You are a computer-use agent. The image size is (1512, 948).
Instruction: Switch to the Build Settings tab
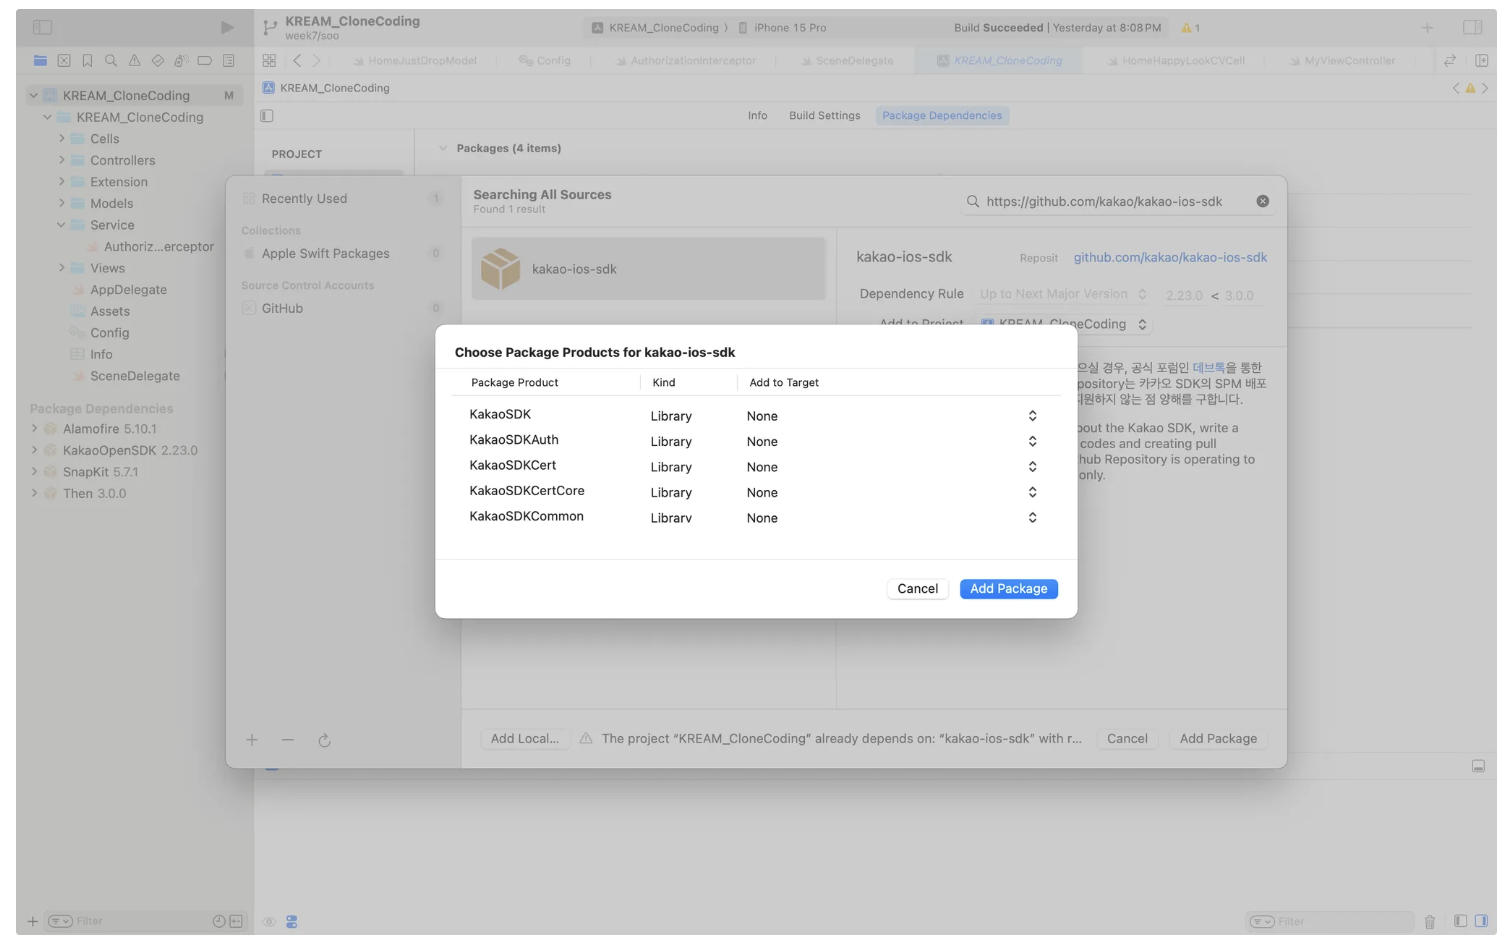[824, 116]
